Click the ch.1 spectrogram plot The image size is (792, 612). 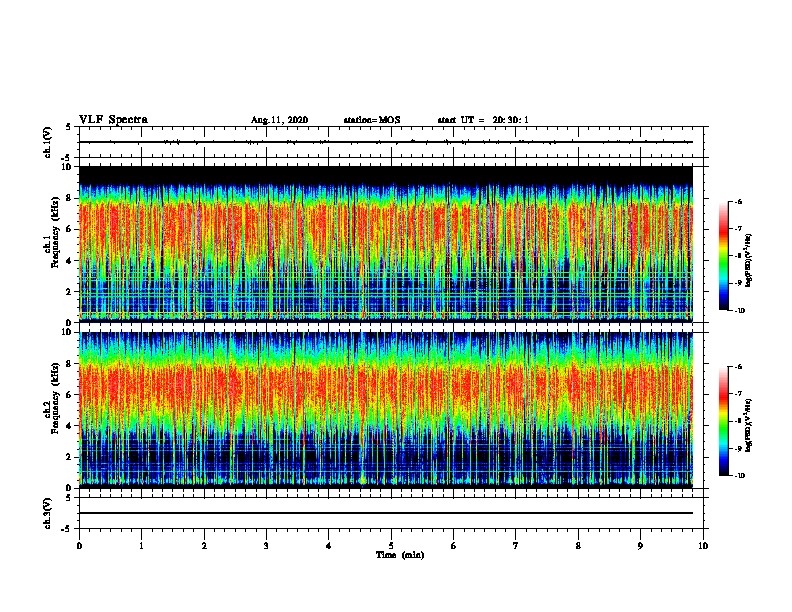click(x=386, y=244)
